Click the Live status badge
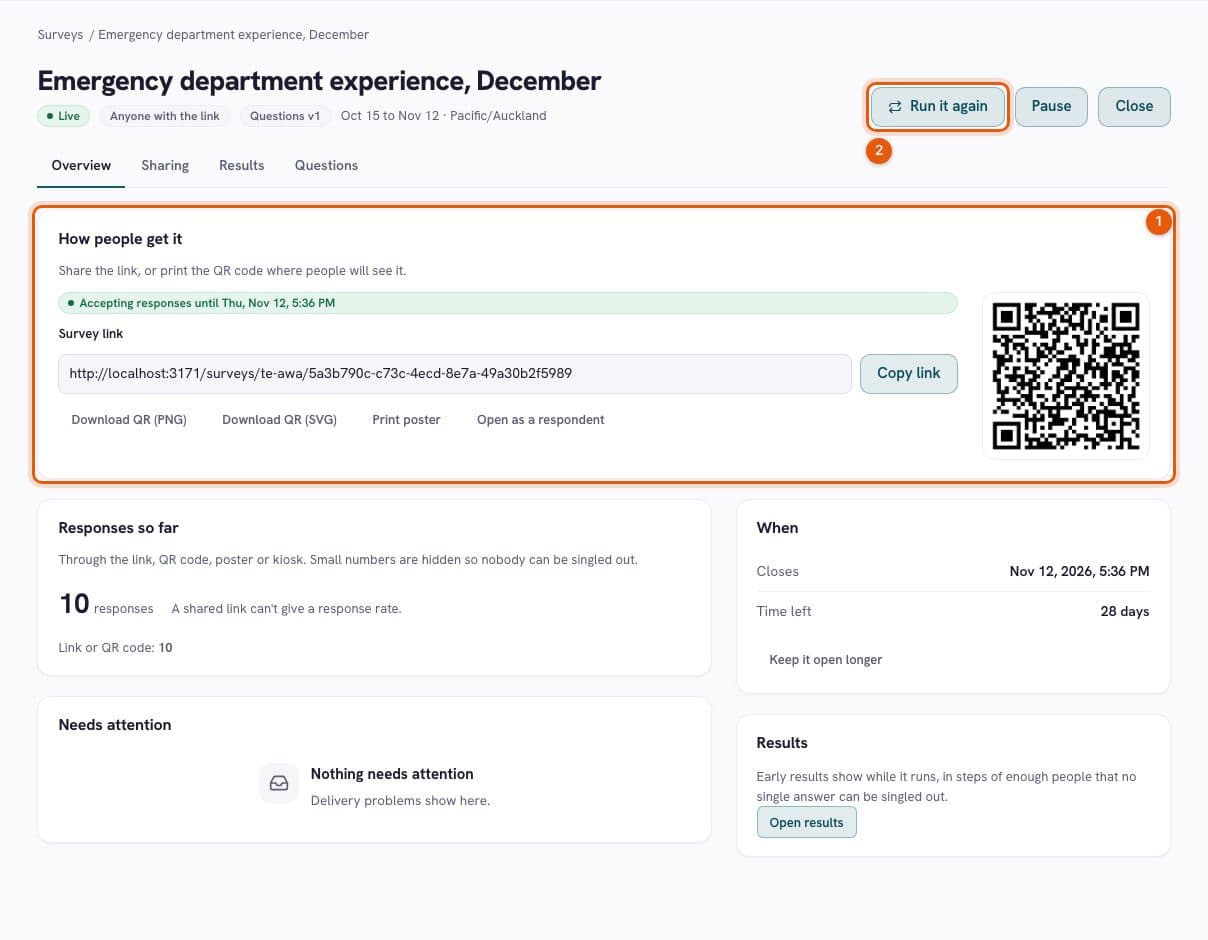The image size is (1208, 940). (64, 116)
